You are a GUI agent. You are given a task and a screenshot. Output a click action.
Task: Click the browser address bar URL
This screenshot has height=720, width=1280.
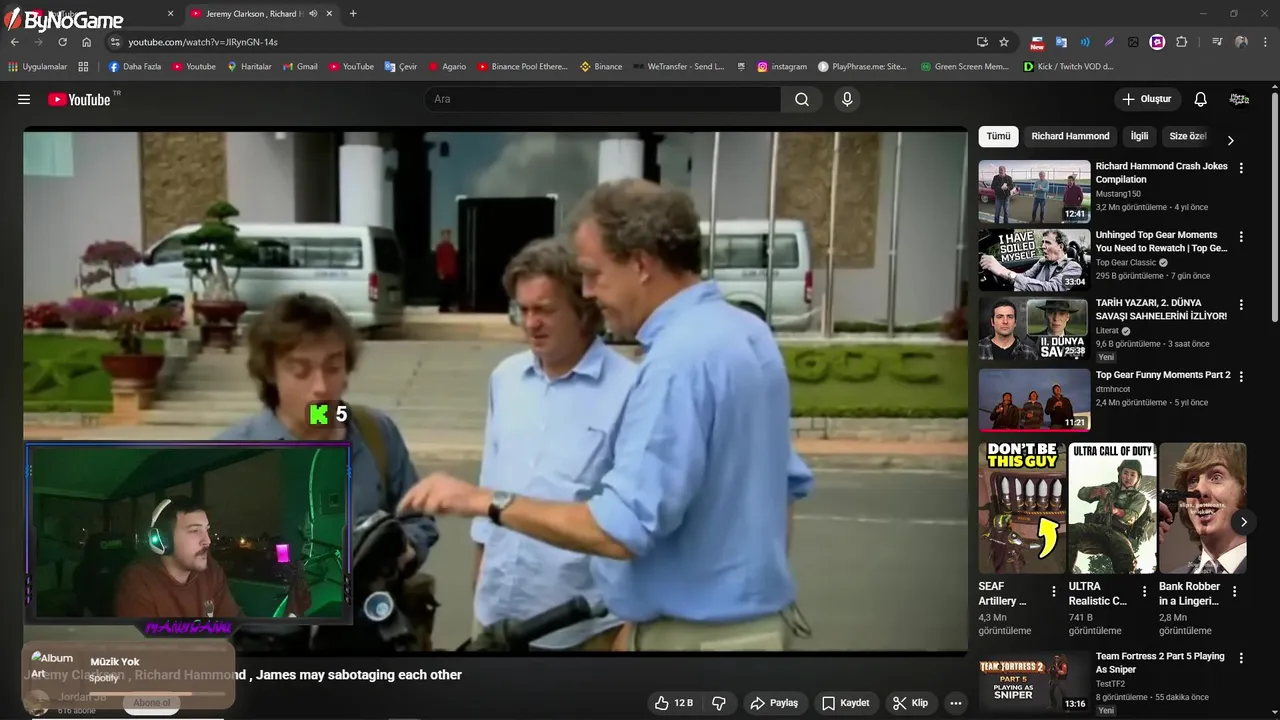[x=203, y=42]
